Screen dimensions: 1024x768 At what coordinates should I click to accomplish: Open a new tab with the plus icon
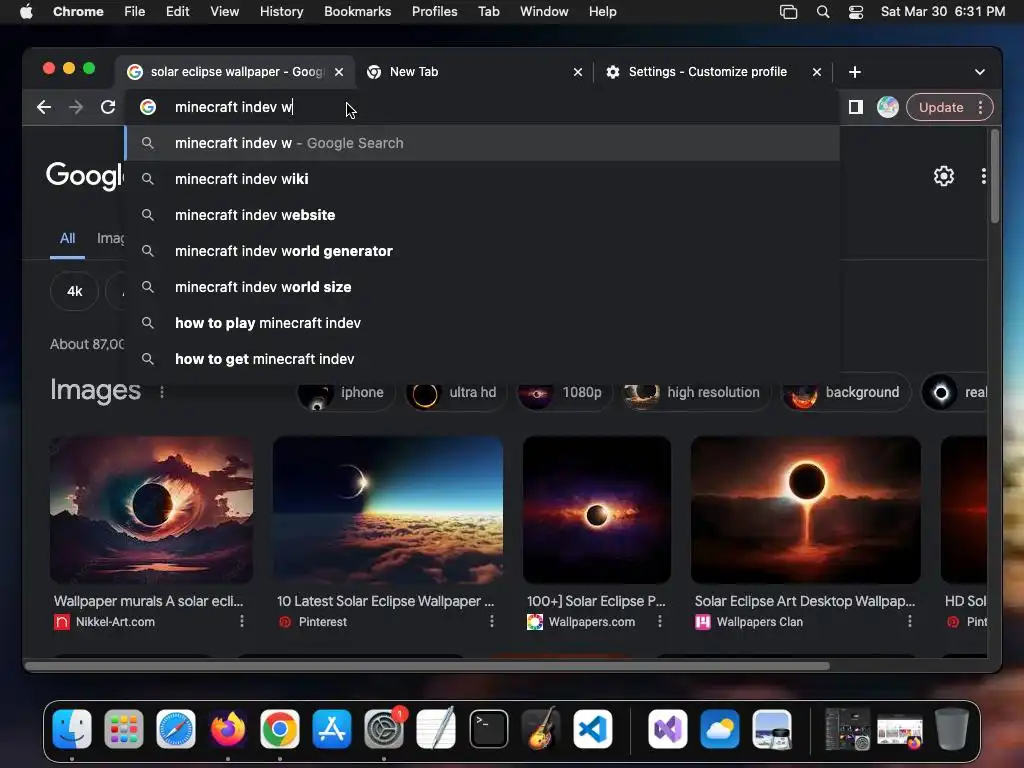click(x=855, y=72)
